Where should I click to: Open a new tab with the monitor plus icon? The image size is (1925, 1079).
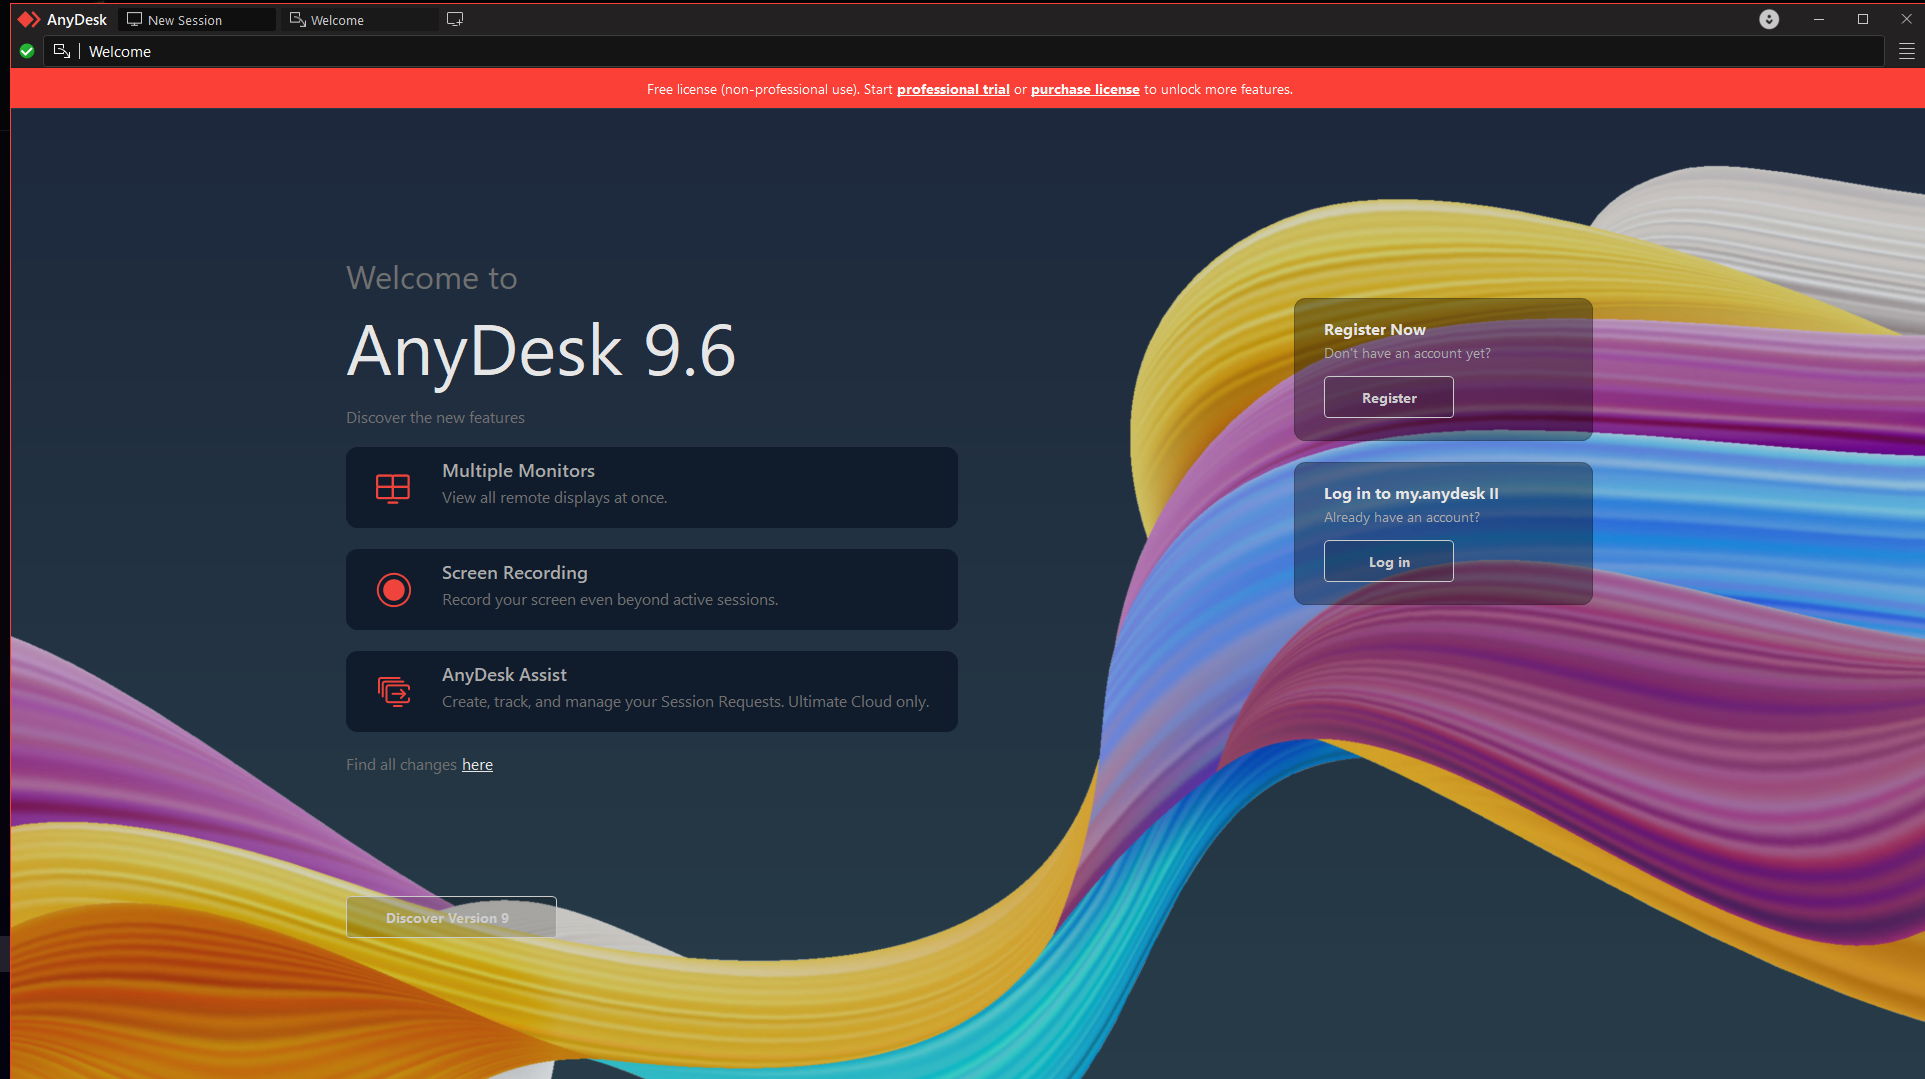pyautogui.click(x=455, y=20)
